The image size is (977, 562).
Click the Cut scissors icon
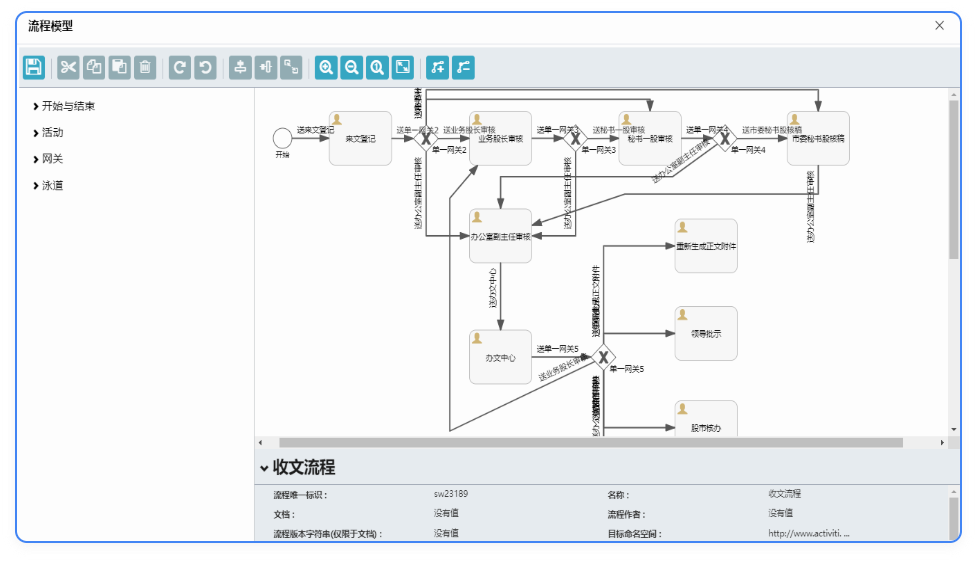click(68, 67)
